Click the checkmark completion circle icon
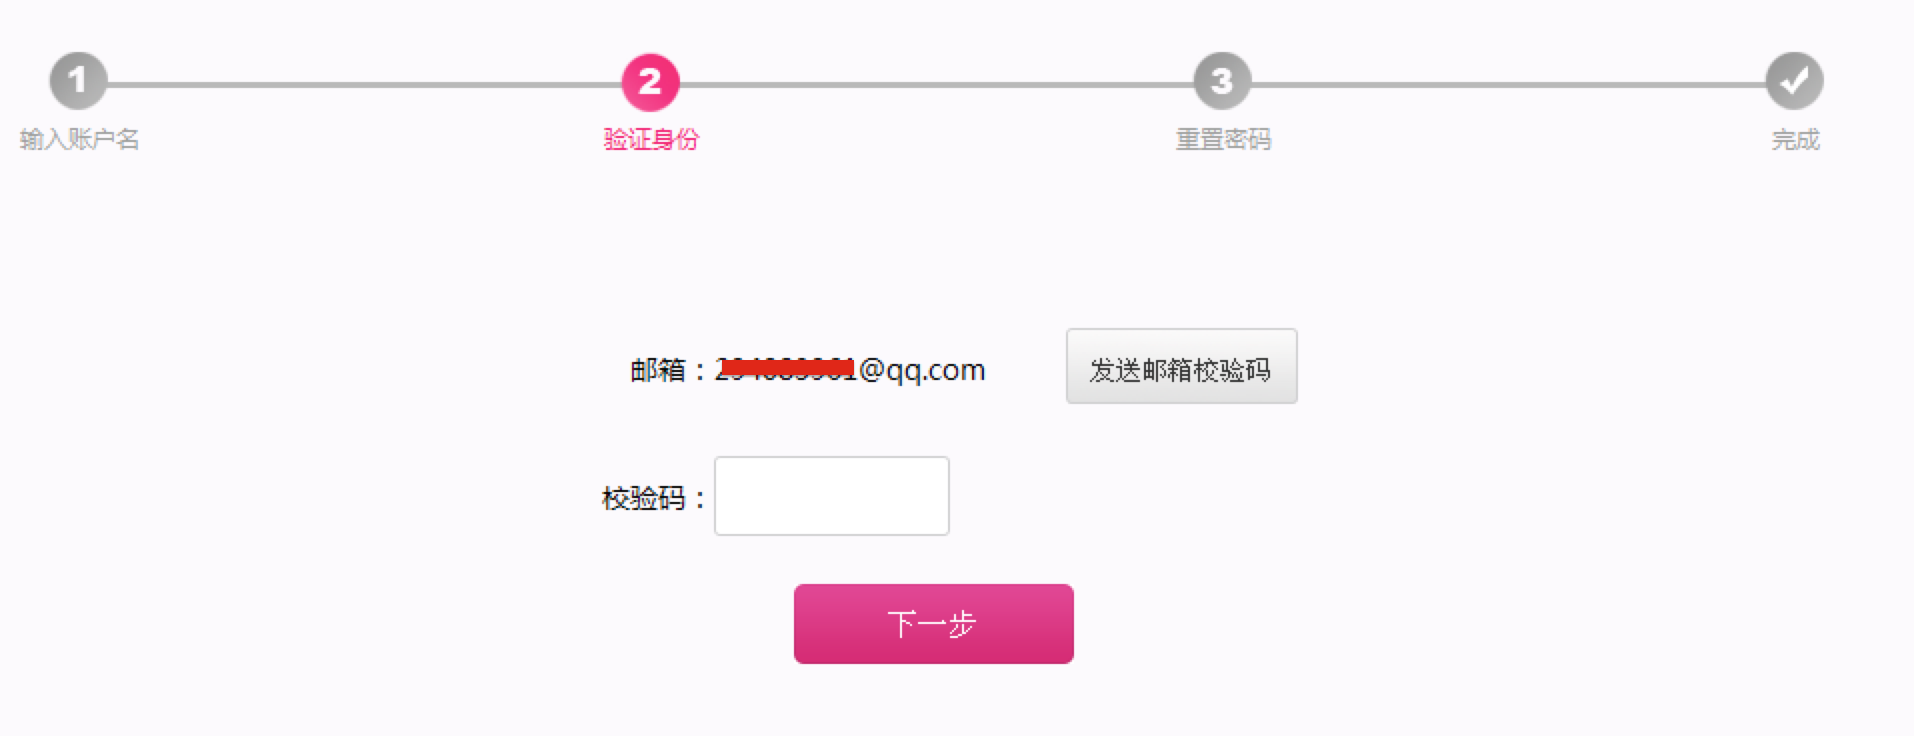Screen dimensions: 1914x736 pos(1794,81)
